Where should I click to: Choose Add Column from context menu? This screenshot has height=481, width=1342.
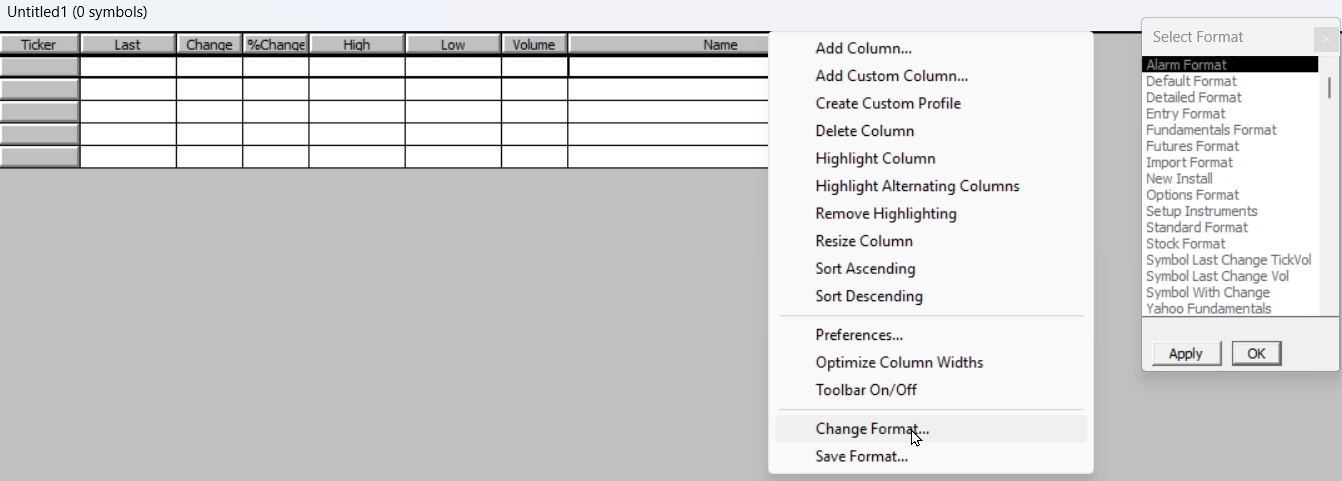[x=863, y=48]
